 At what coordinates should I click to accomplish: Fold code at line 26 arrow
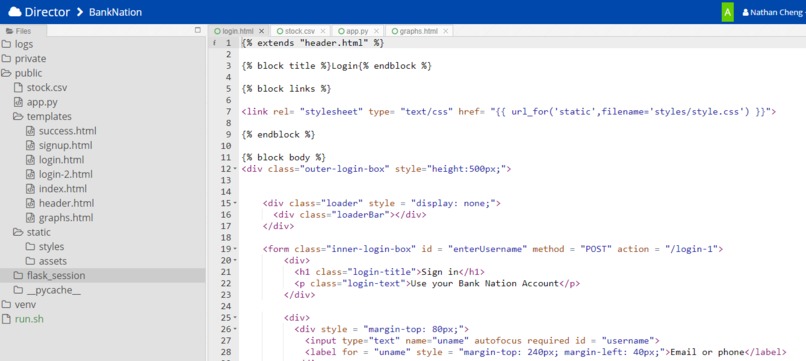click(235, 329)
